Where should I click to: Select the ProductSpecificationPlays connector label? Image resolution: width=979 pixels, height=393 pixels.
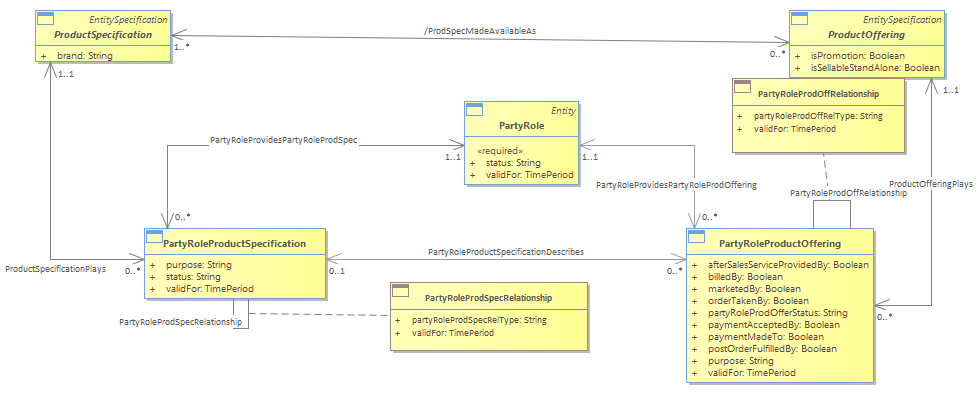point(56,269)
